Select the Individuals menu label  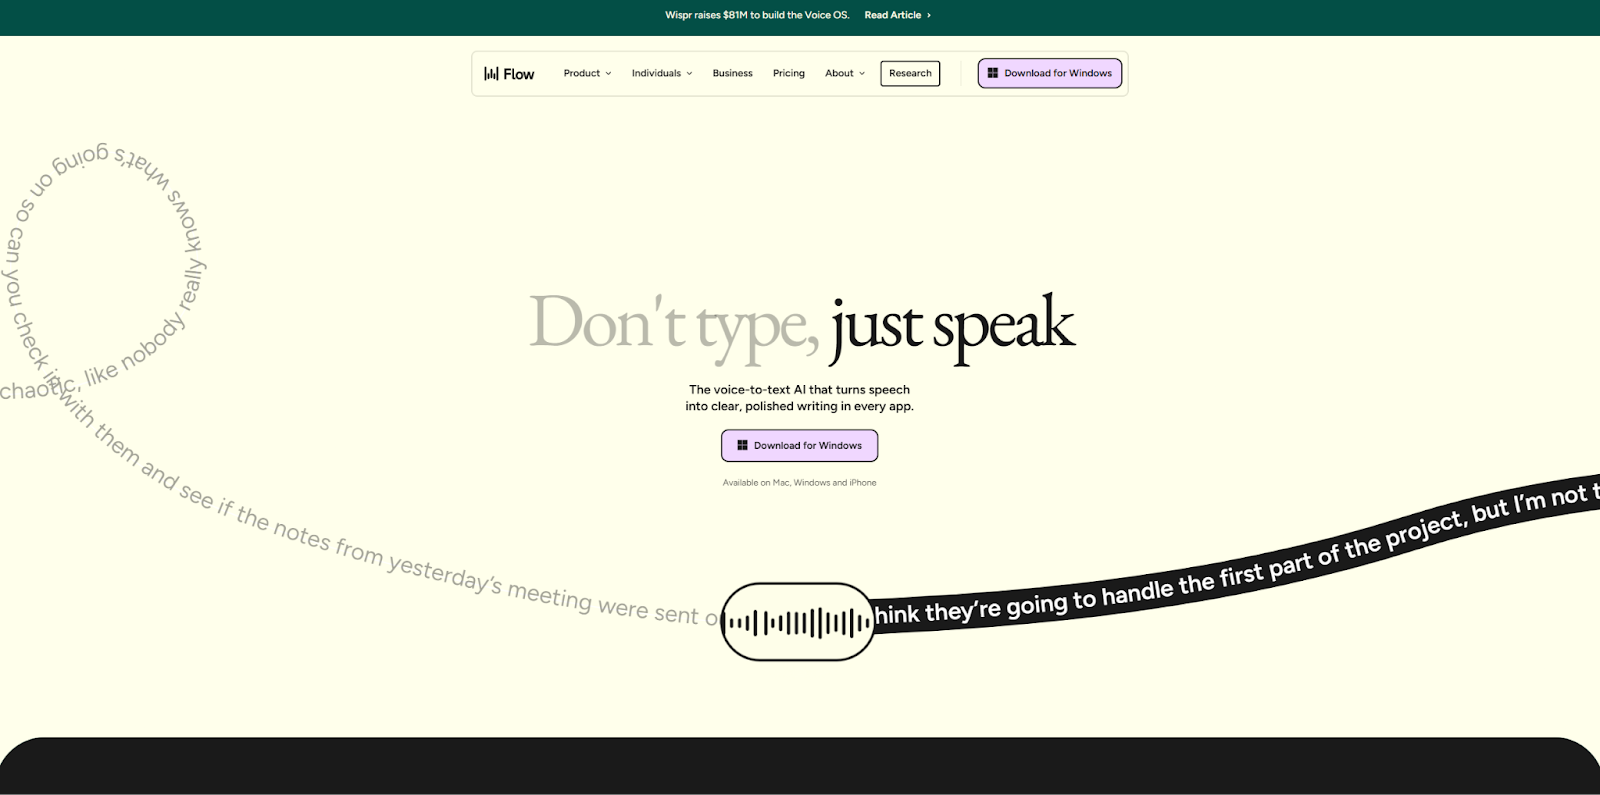[656, 73]
